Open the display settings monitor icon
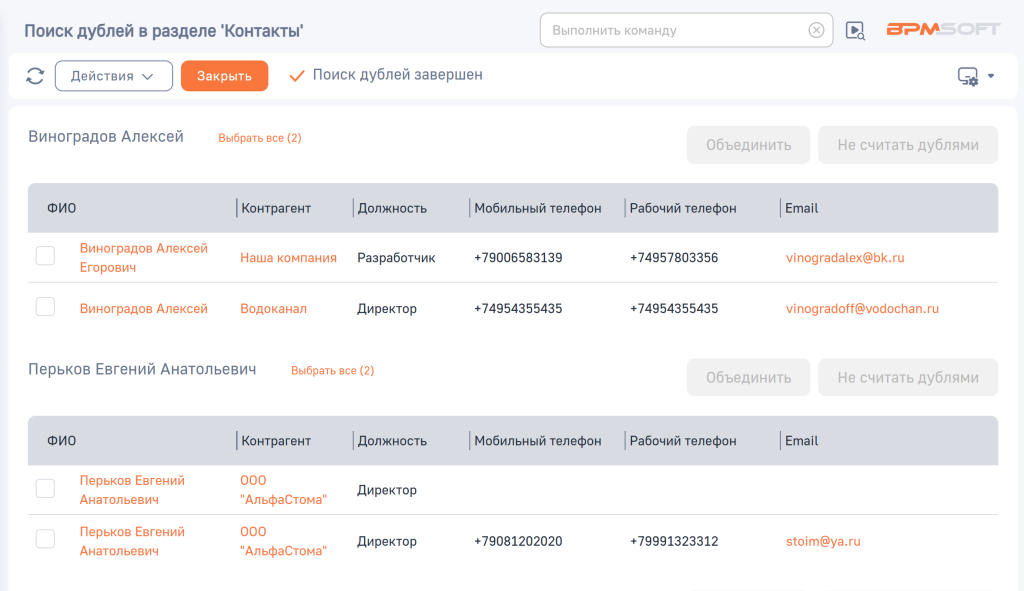Image resolution: width=1024 pixels, height=591 pixels. [967, 76]
